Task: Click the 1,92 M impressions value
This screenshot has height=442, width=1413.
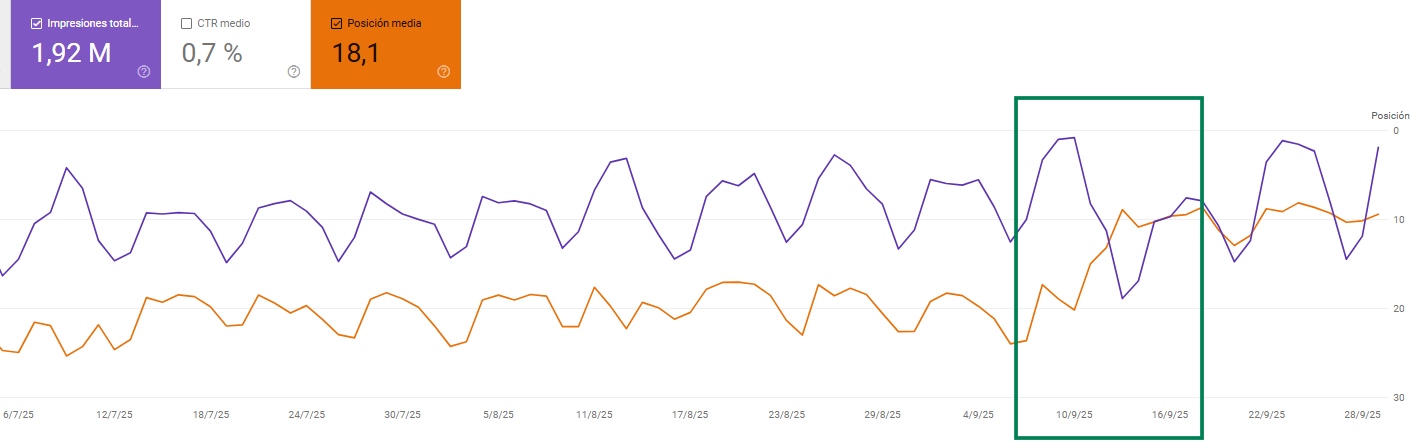Action: (72, 54)
